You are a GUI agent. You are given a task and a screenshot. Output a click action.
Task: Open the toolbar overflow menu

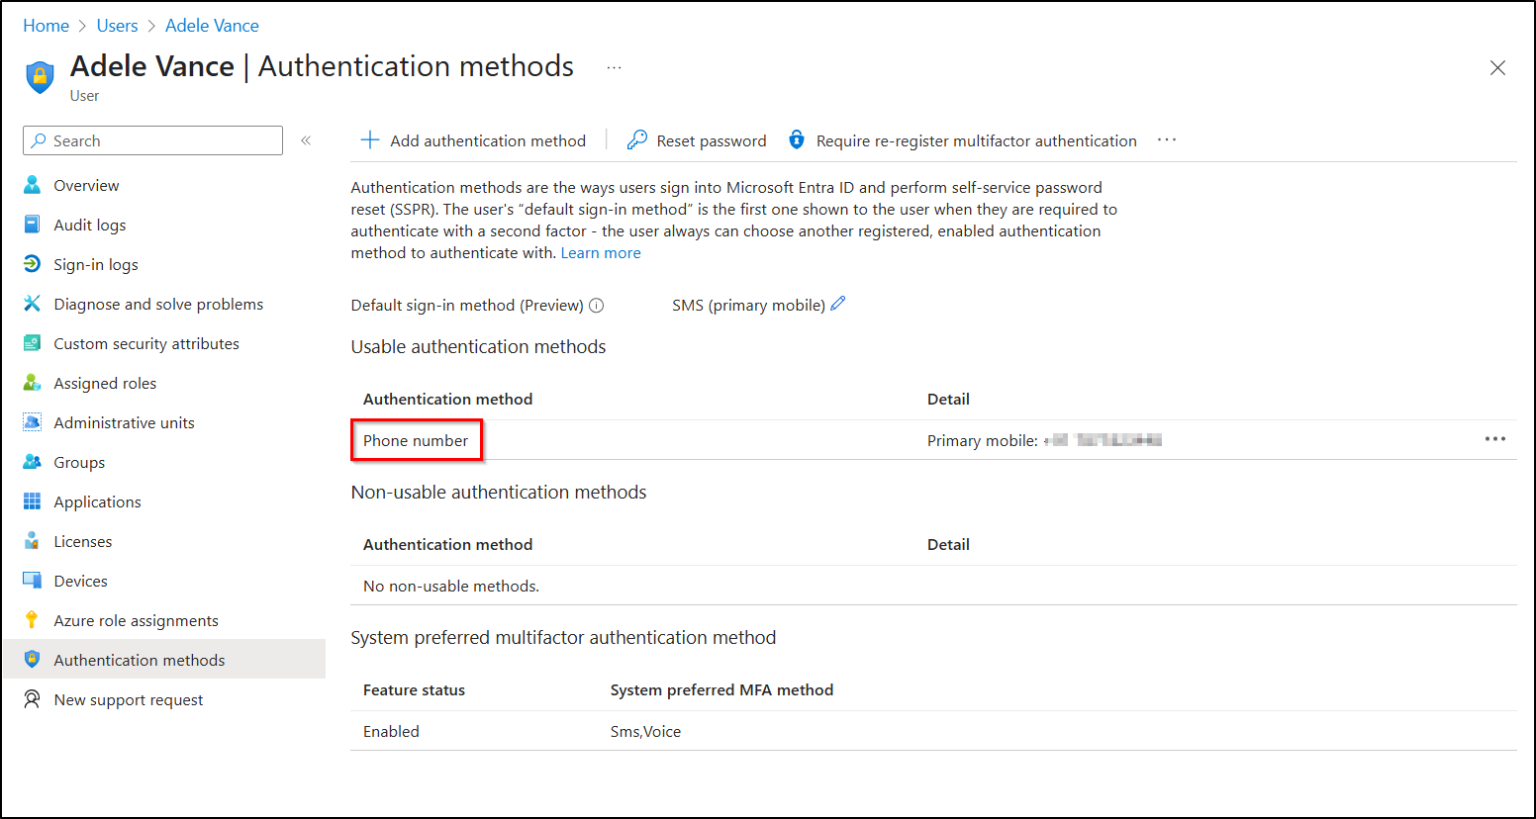1166,140
